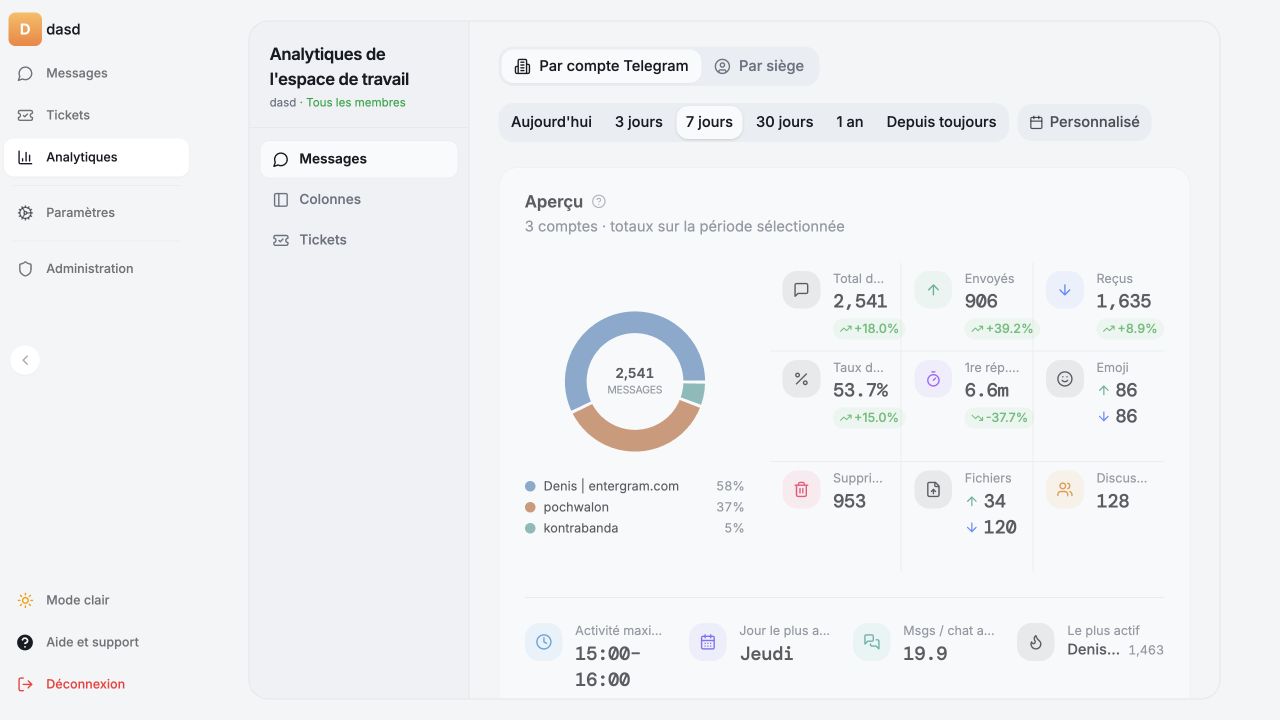
Task: Switch to Par siège view
Action: coord(759,66)
